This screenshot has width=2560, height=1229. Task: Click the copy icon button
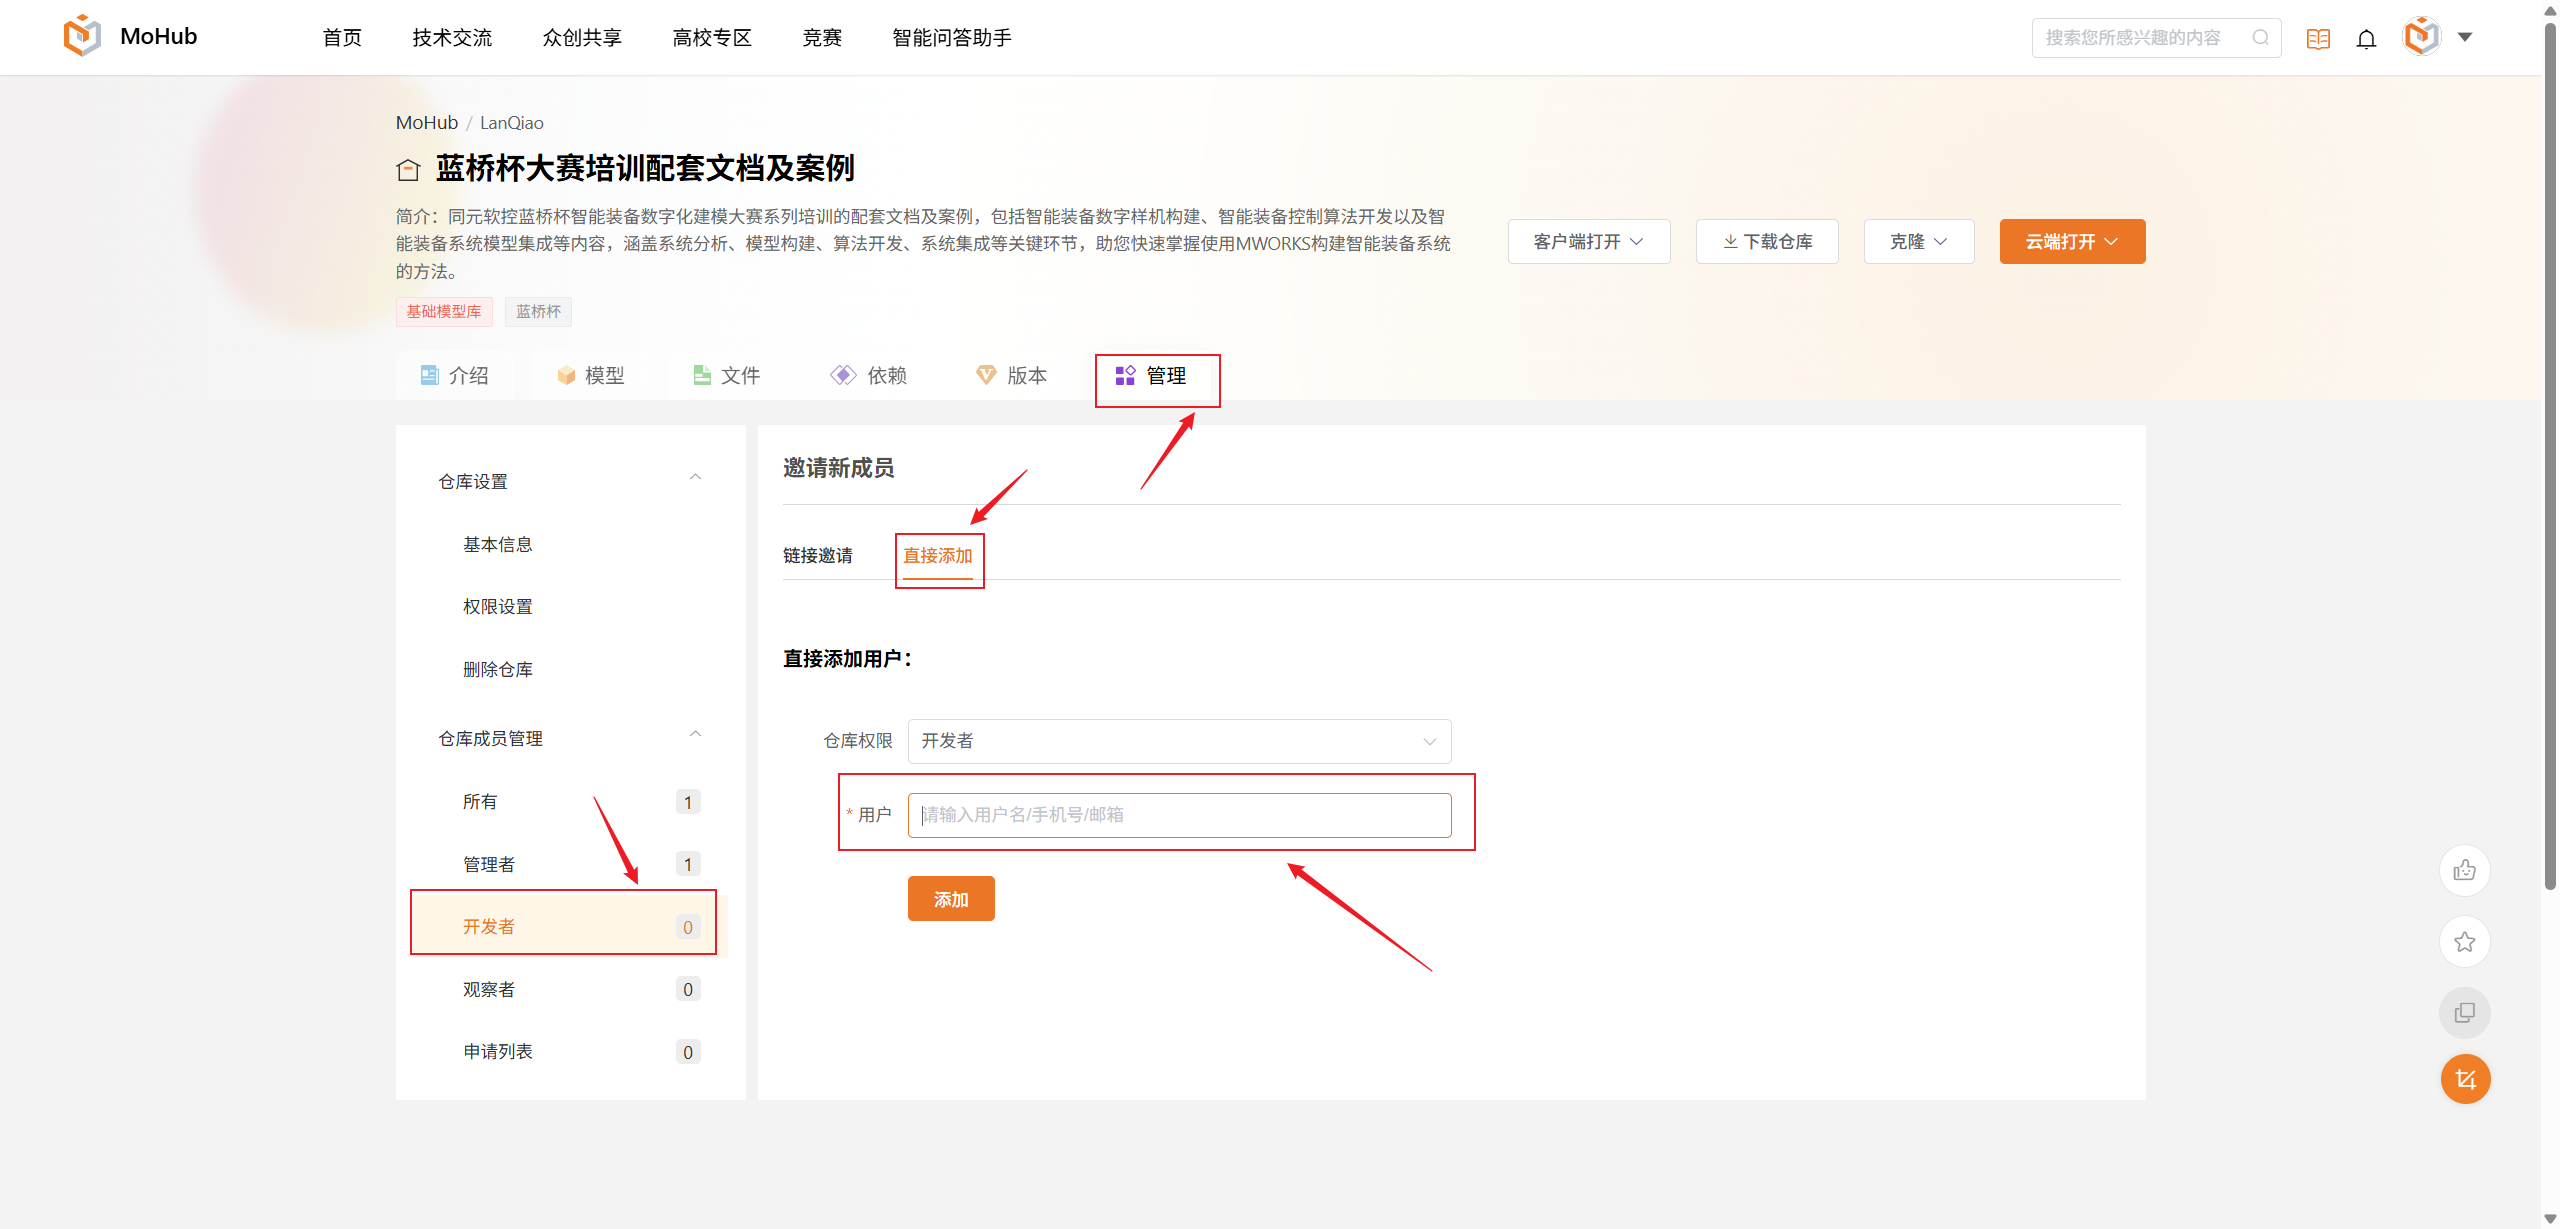(x=2465, y=1013)
